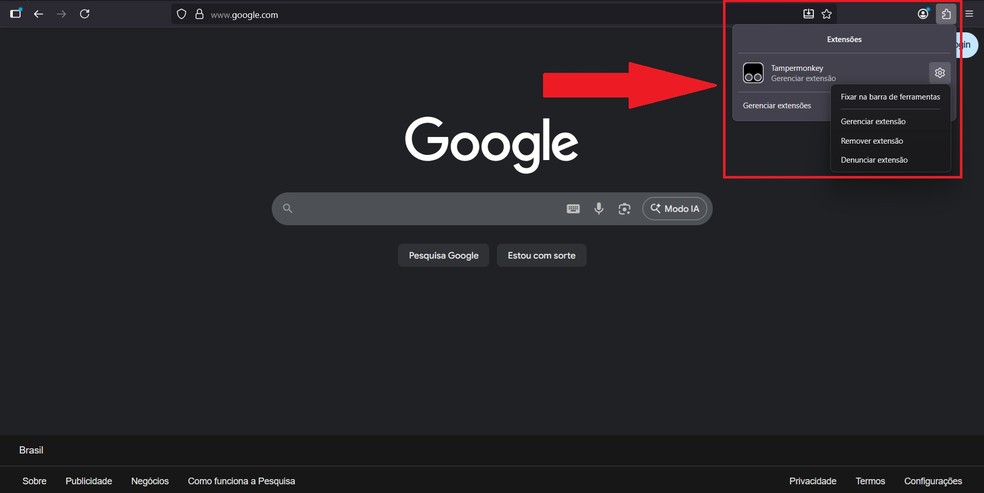Click the padlock site security icon

pyautogui.click(x=200, y=14)
